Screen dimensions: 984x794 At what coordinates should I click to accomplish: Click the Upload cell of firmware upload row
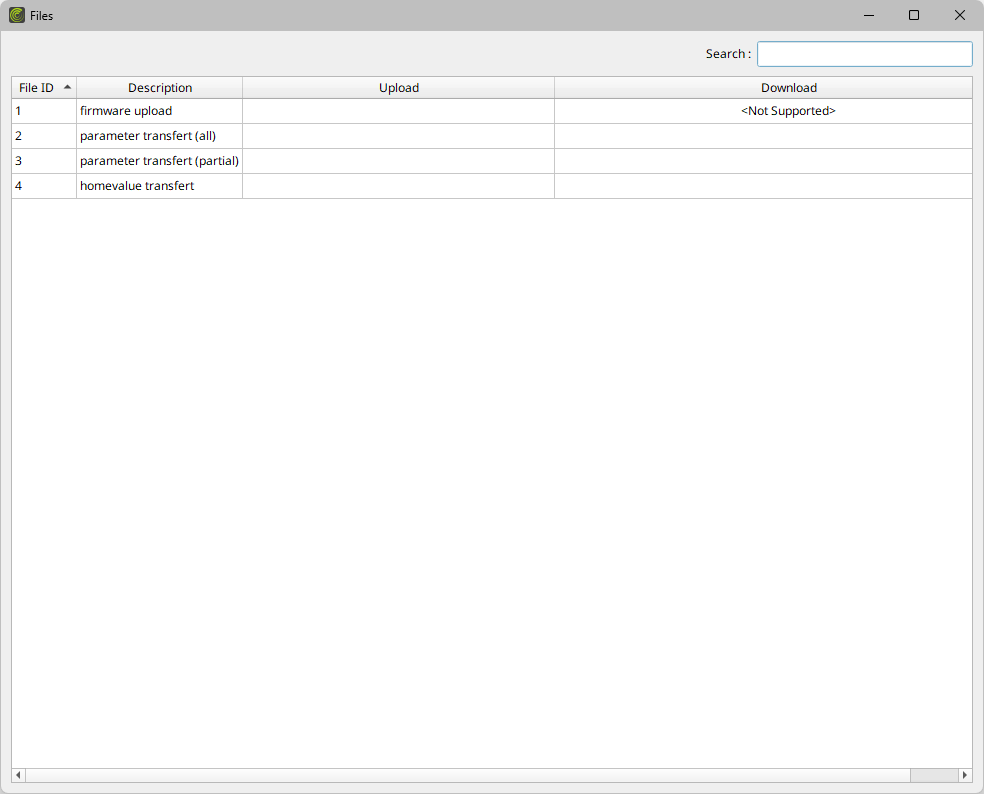pos(398,111)
